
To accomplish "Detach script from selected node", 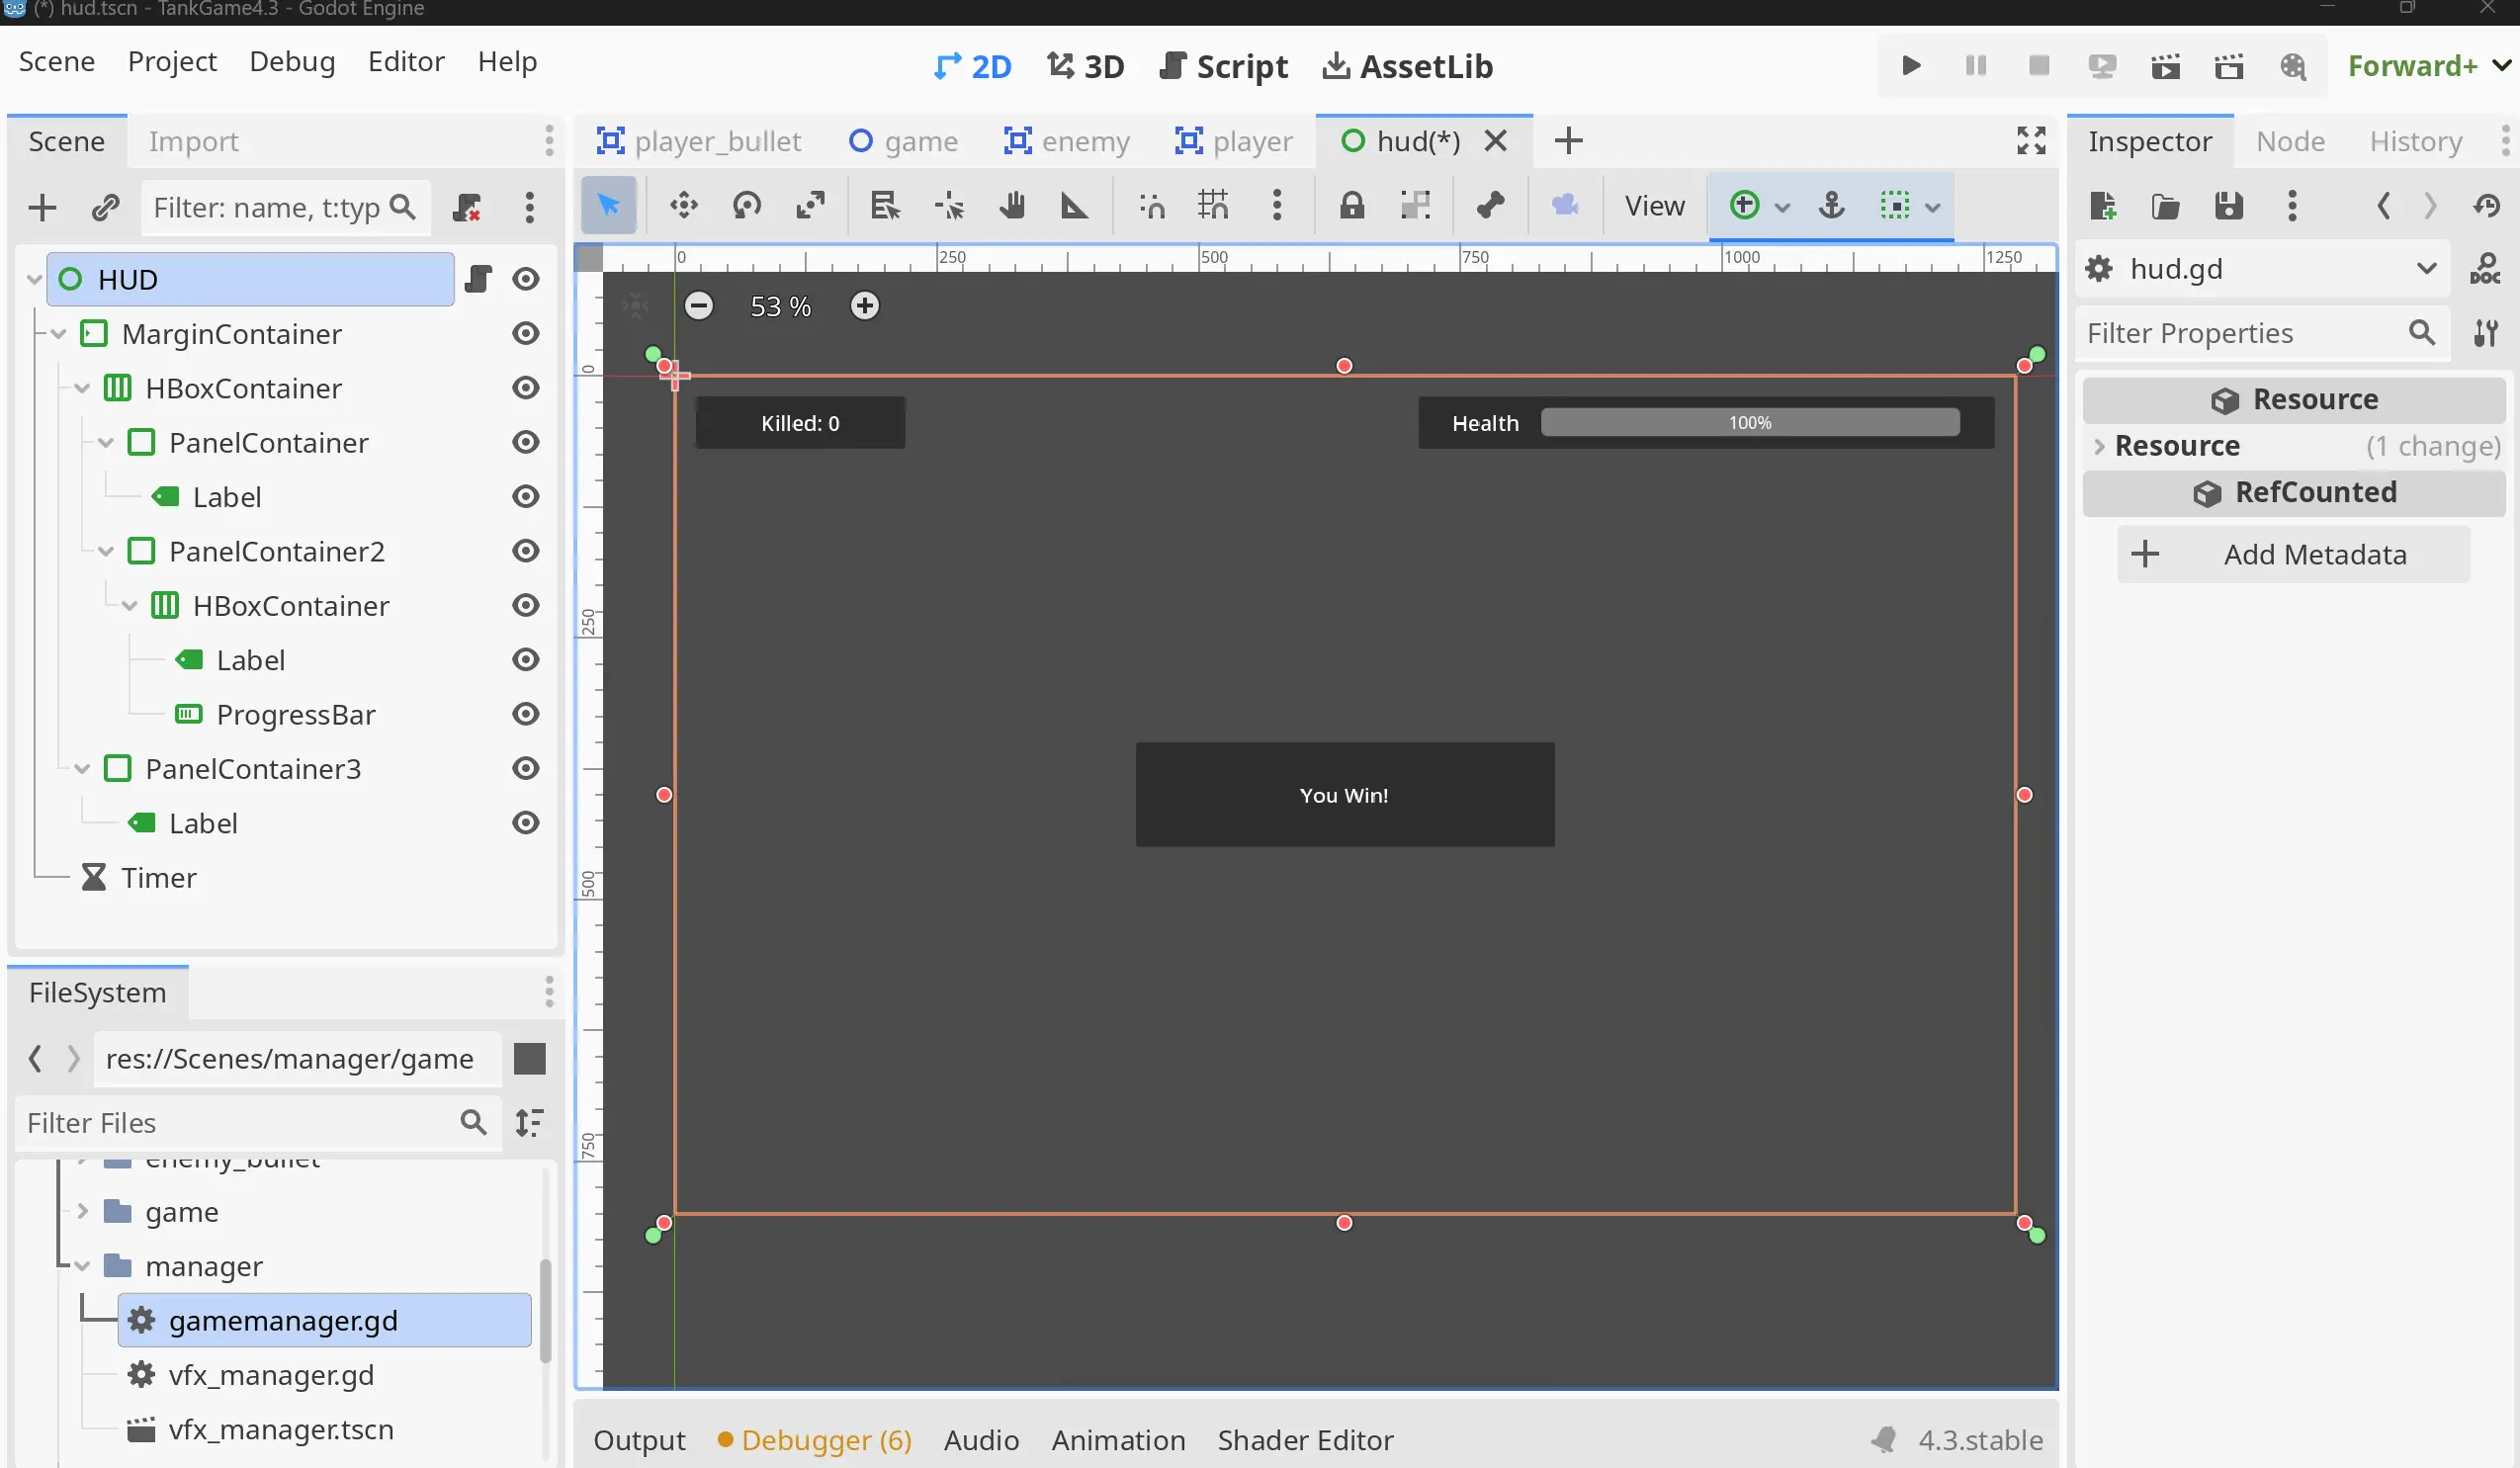I will coord(466,208).
